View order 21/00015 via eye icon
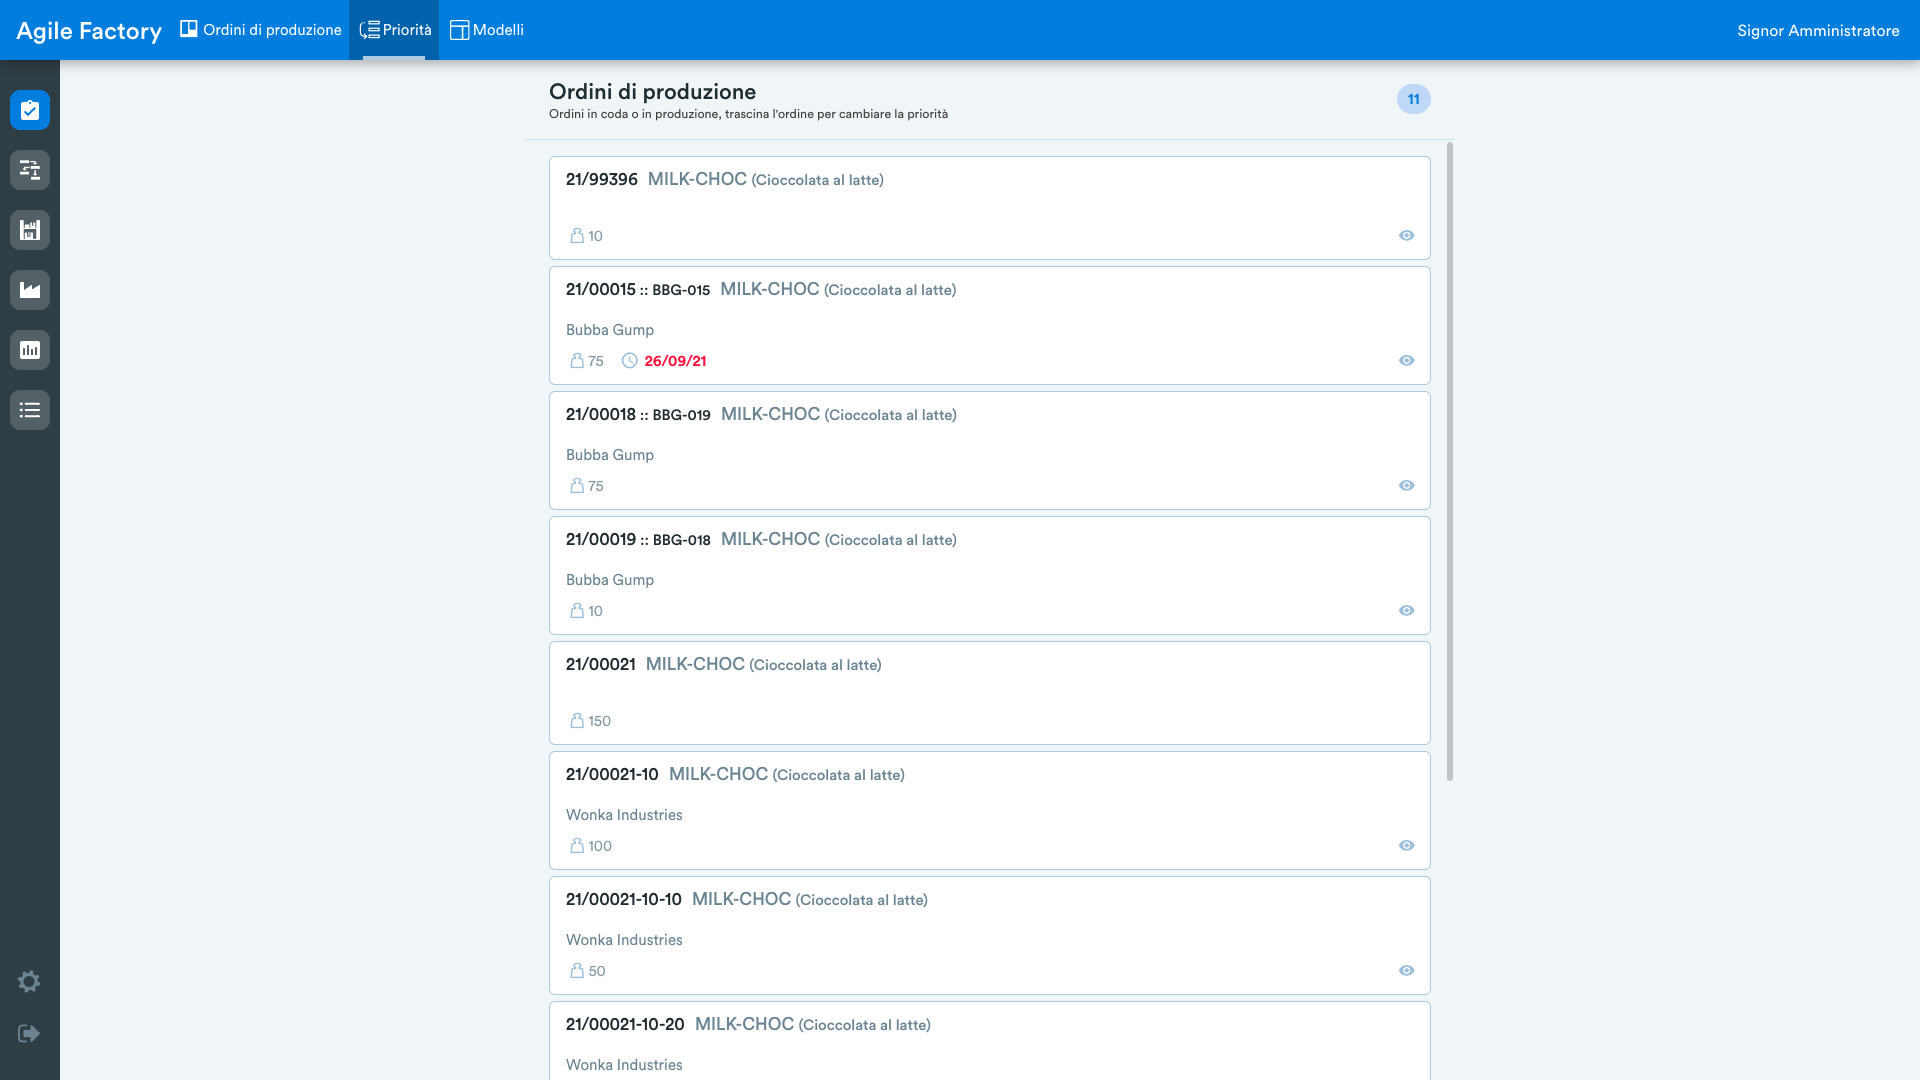Screen dimensions: 1920x1080 1406,361
